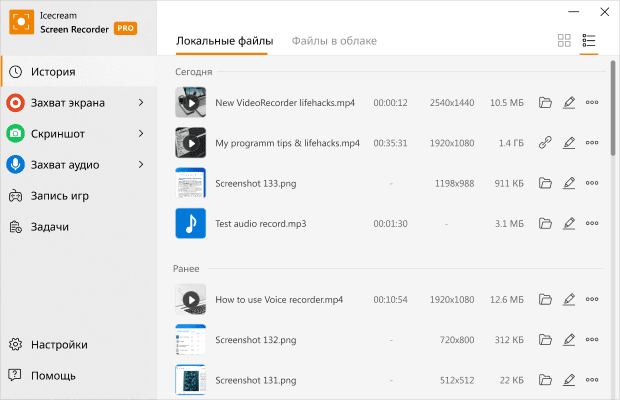Play the New VideoRecorder lifehacks thumbnail

click(190, 103)
